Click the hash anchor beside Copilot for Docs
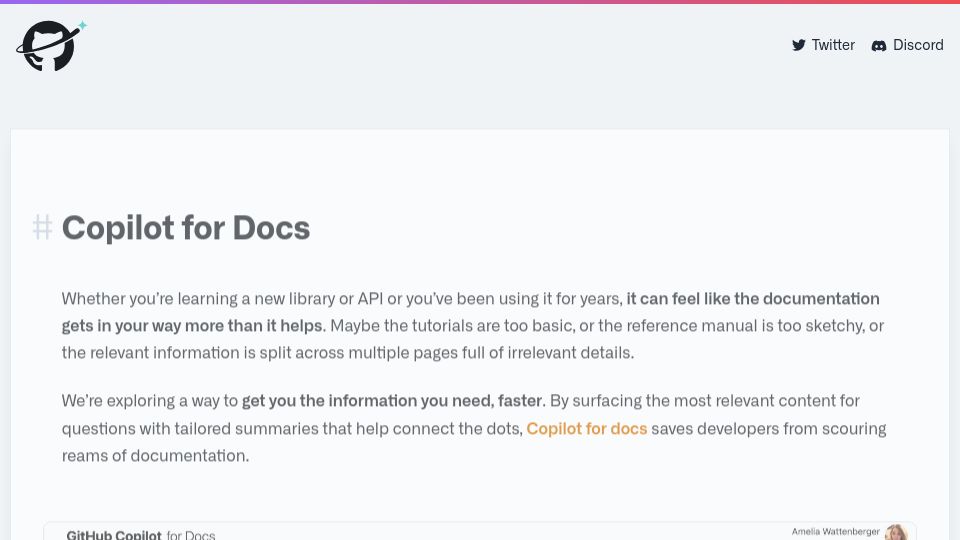Image resolution: width=960 pixels, height=540 pixels. point(42,227)
